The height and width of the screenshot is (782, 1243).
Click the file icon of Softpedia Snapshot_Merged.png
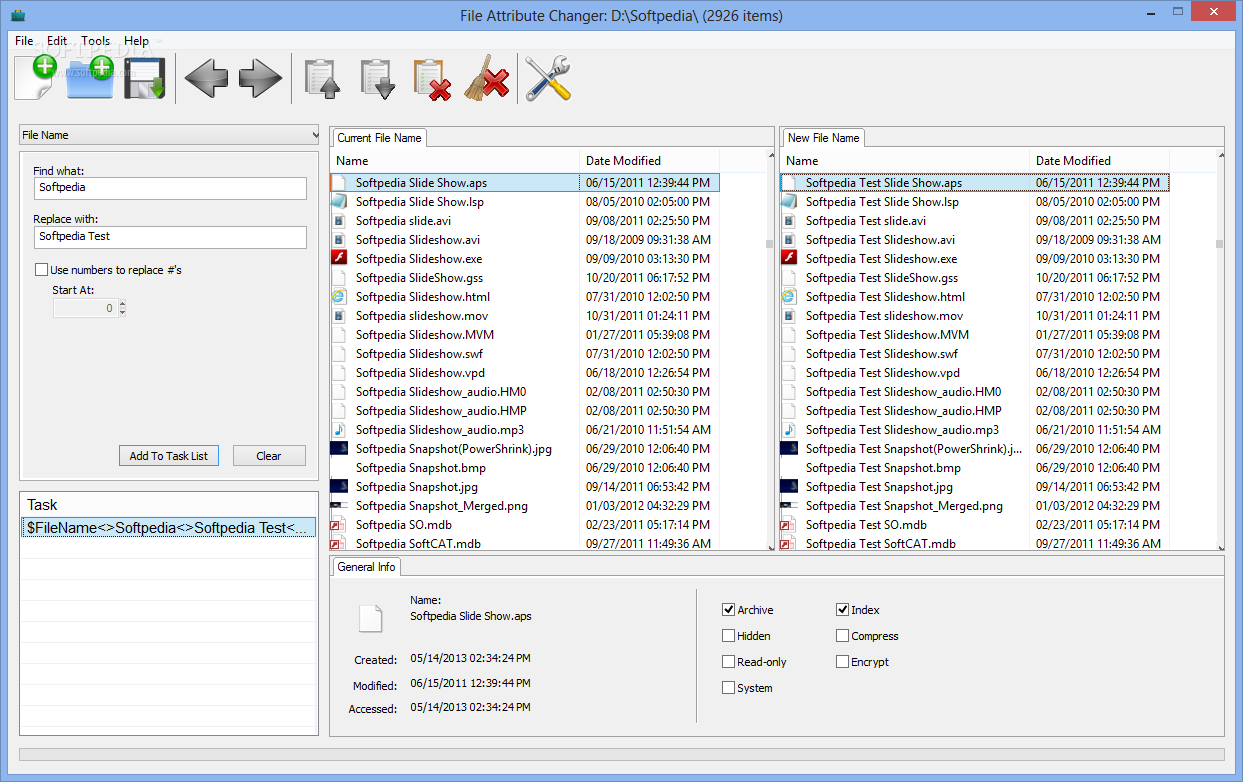[339, 505]
